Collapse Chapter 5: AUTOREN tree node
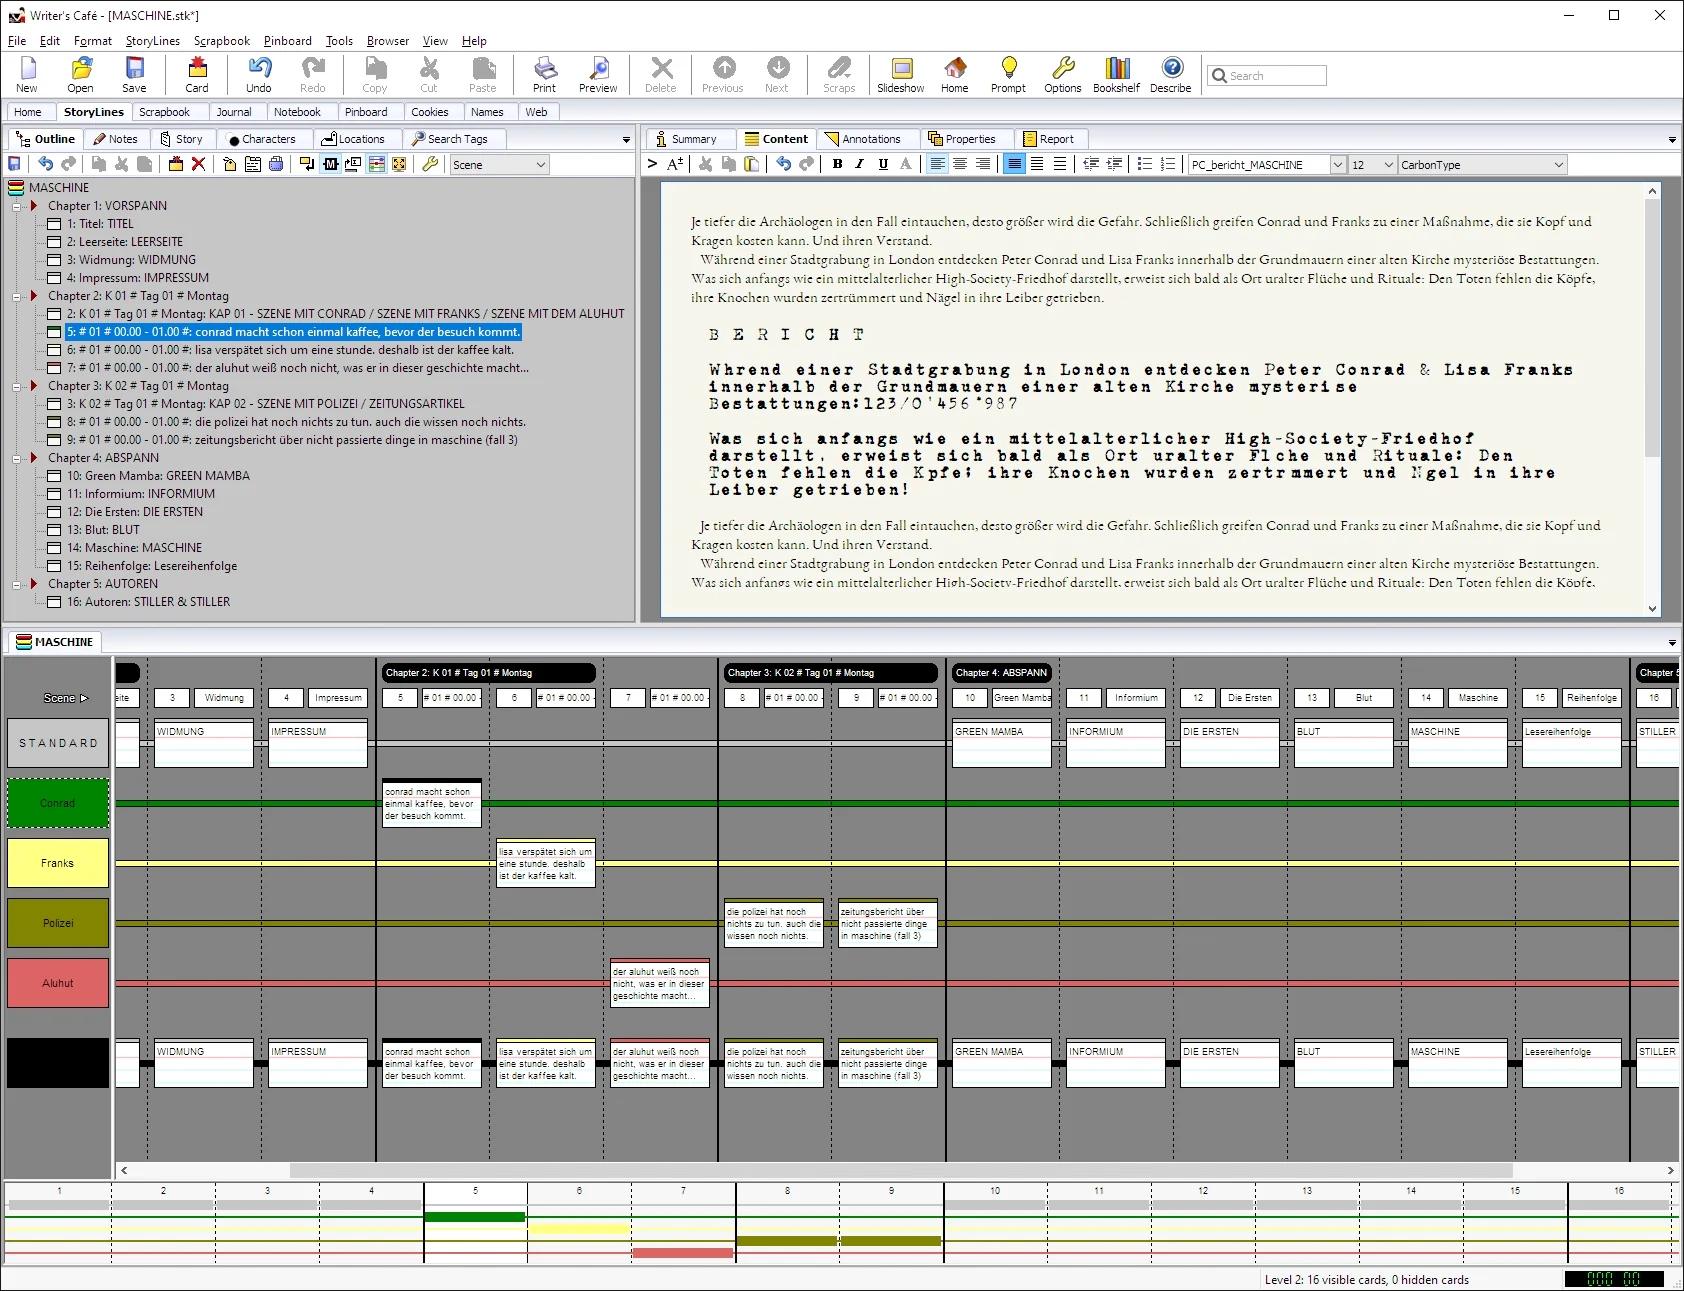Screen dimensions: 1684x1291 [16, 585]
